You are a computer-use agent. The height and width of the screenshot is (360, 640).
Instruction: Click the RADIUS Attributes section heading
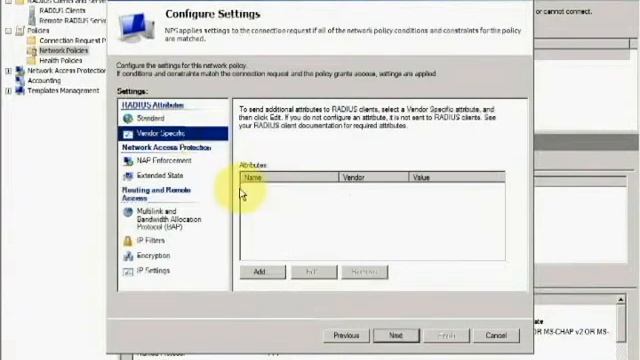coord(153,105)
